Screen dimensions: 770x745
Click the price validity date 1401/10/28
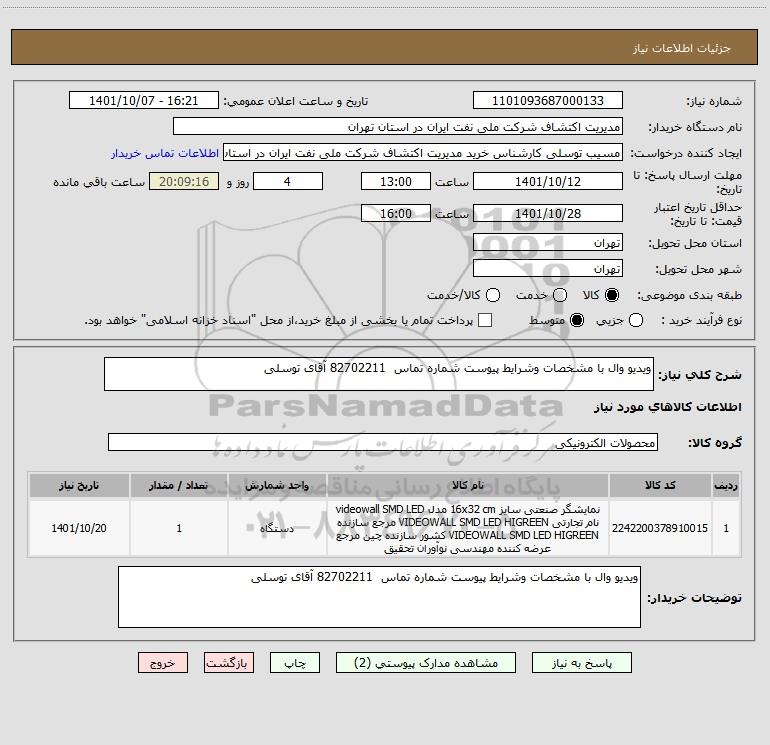[548, 213]
